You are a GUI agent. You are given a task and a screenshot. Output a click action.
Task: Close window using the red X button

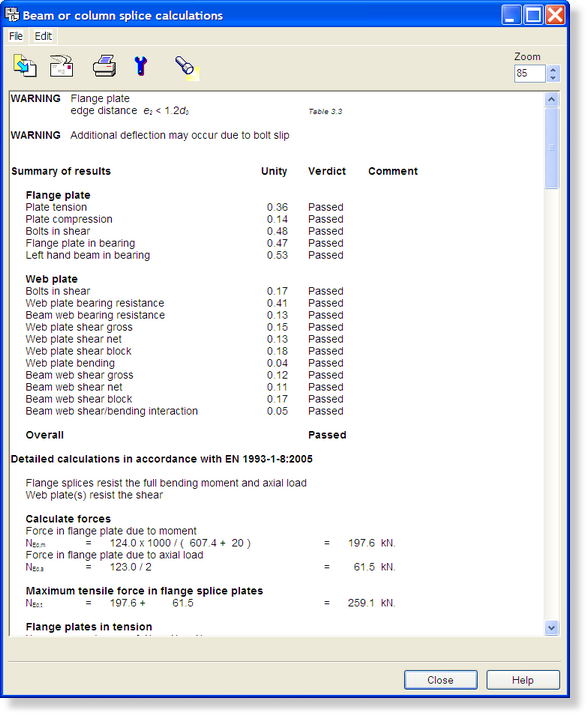[556, 15]
